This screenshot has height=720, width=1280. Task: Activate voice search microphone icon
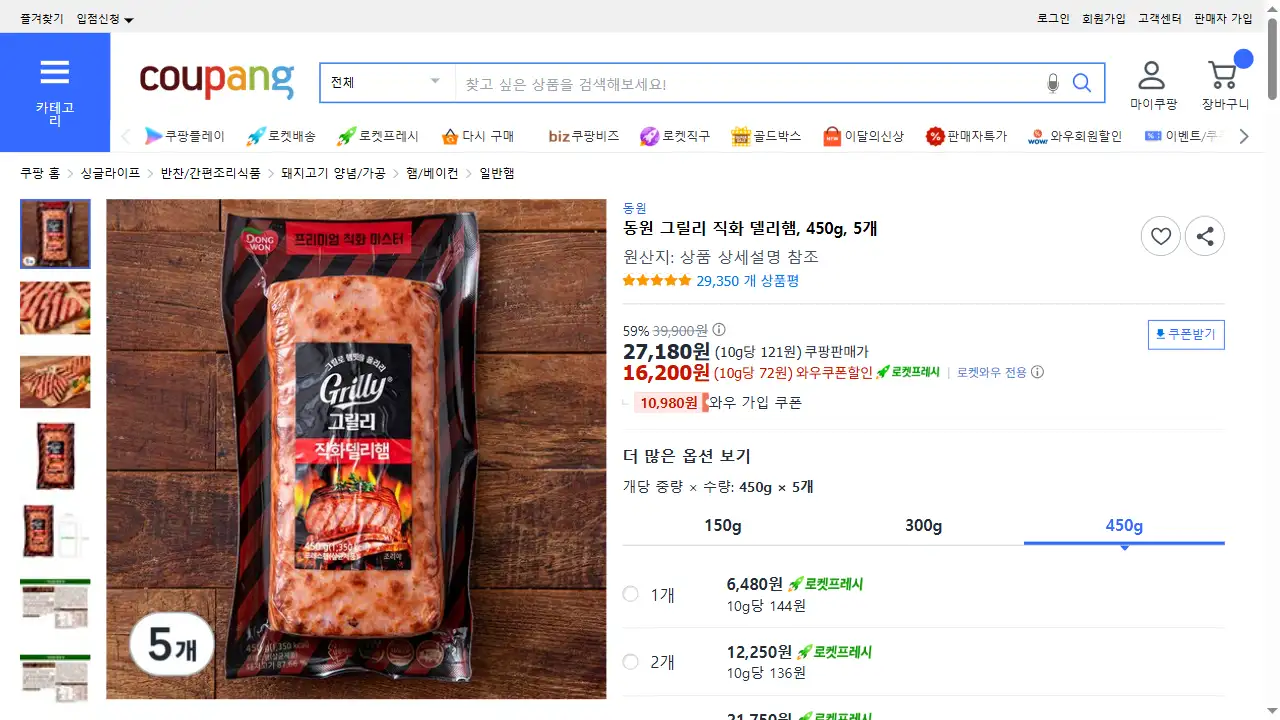(x=1052, y=83)
